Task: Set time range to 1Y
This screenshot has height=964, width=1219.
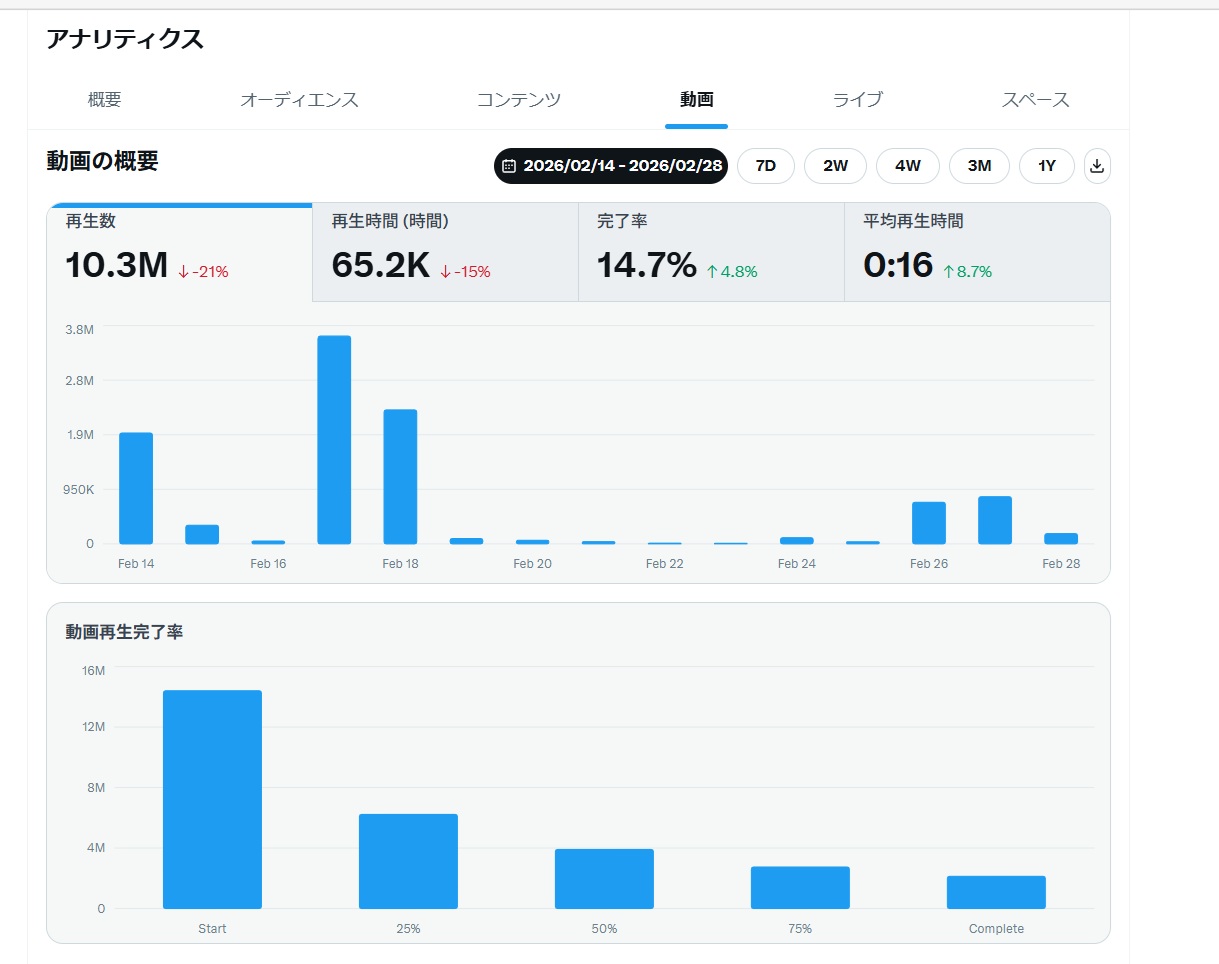Action: click(1046, 166)
